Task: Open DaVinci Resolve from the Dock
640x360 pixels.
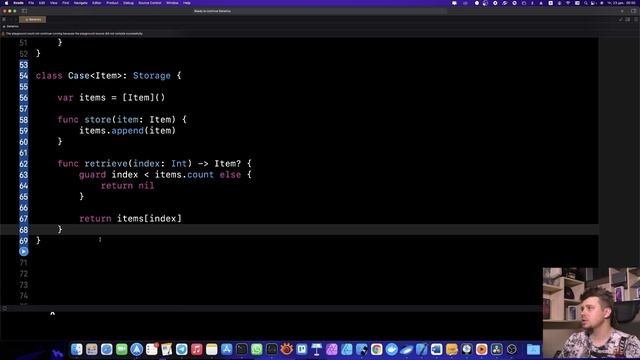Action: pyautogui.click(x=496, y=349)
